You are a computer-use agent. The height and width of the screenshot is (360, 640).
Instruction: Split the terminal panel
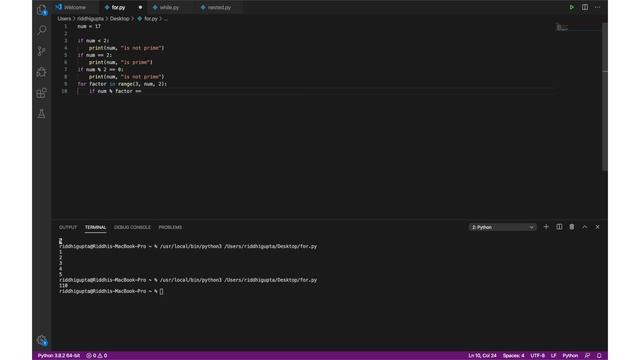(x=559, y=227)
